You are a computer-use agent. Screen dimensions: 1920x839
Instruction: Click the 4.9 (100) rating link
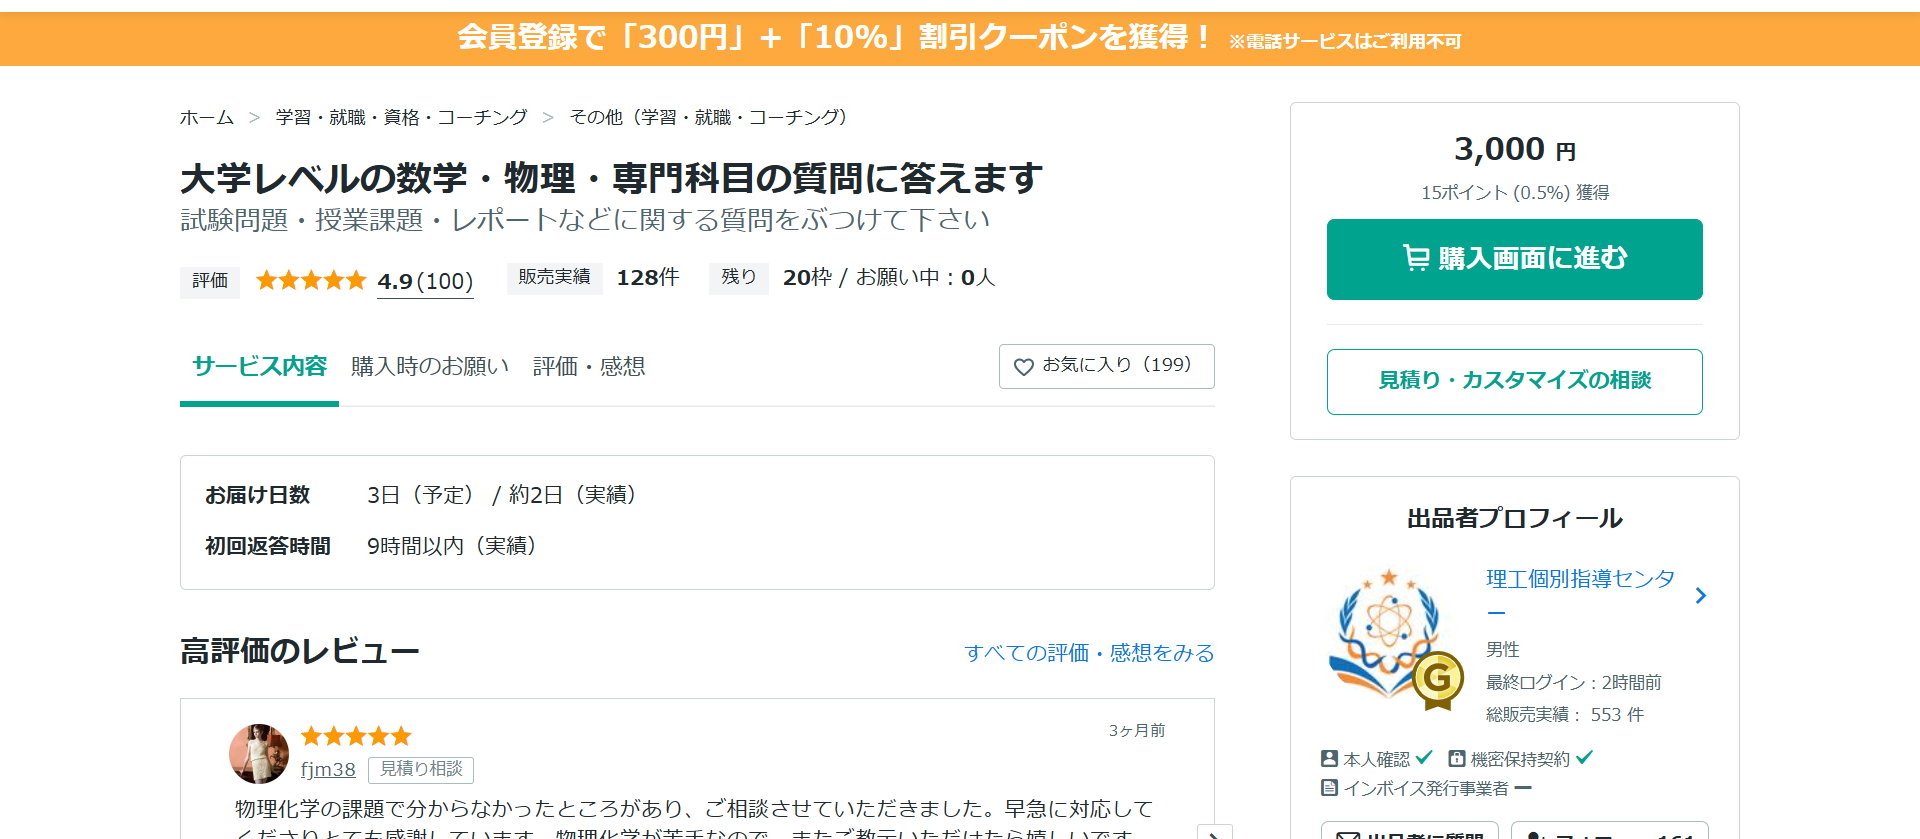(425, 282)
